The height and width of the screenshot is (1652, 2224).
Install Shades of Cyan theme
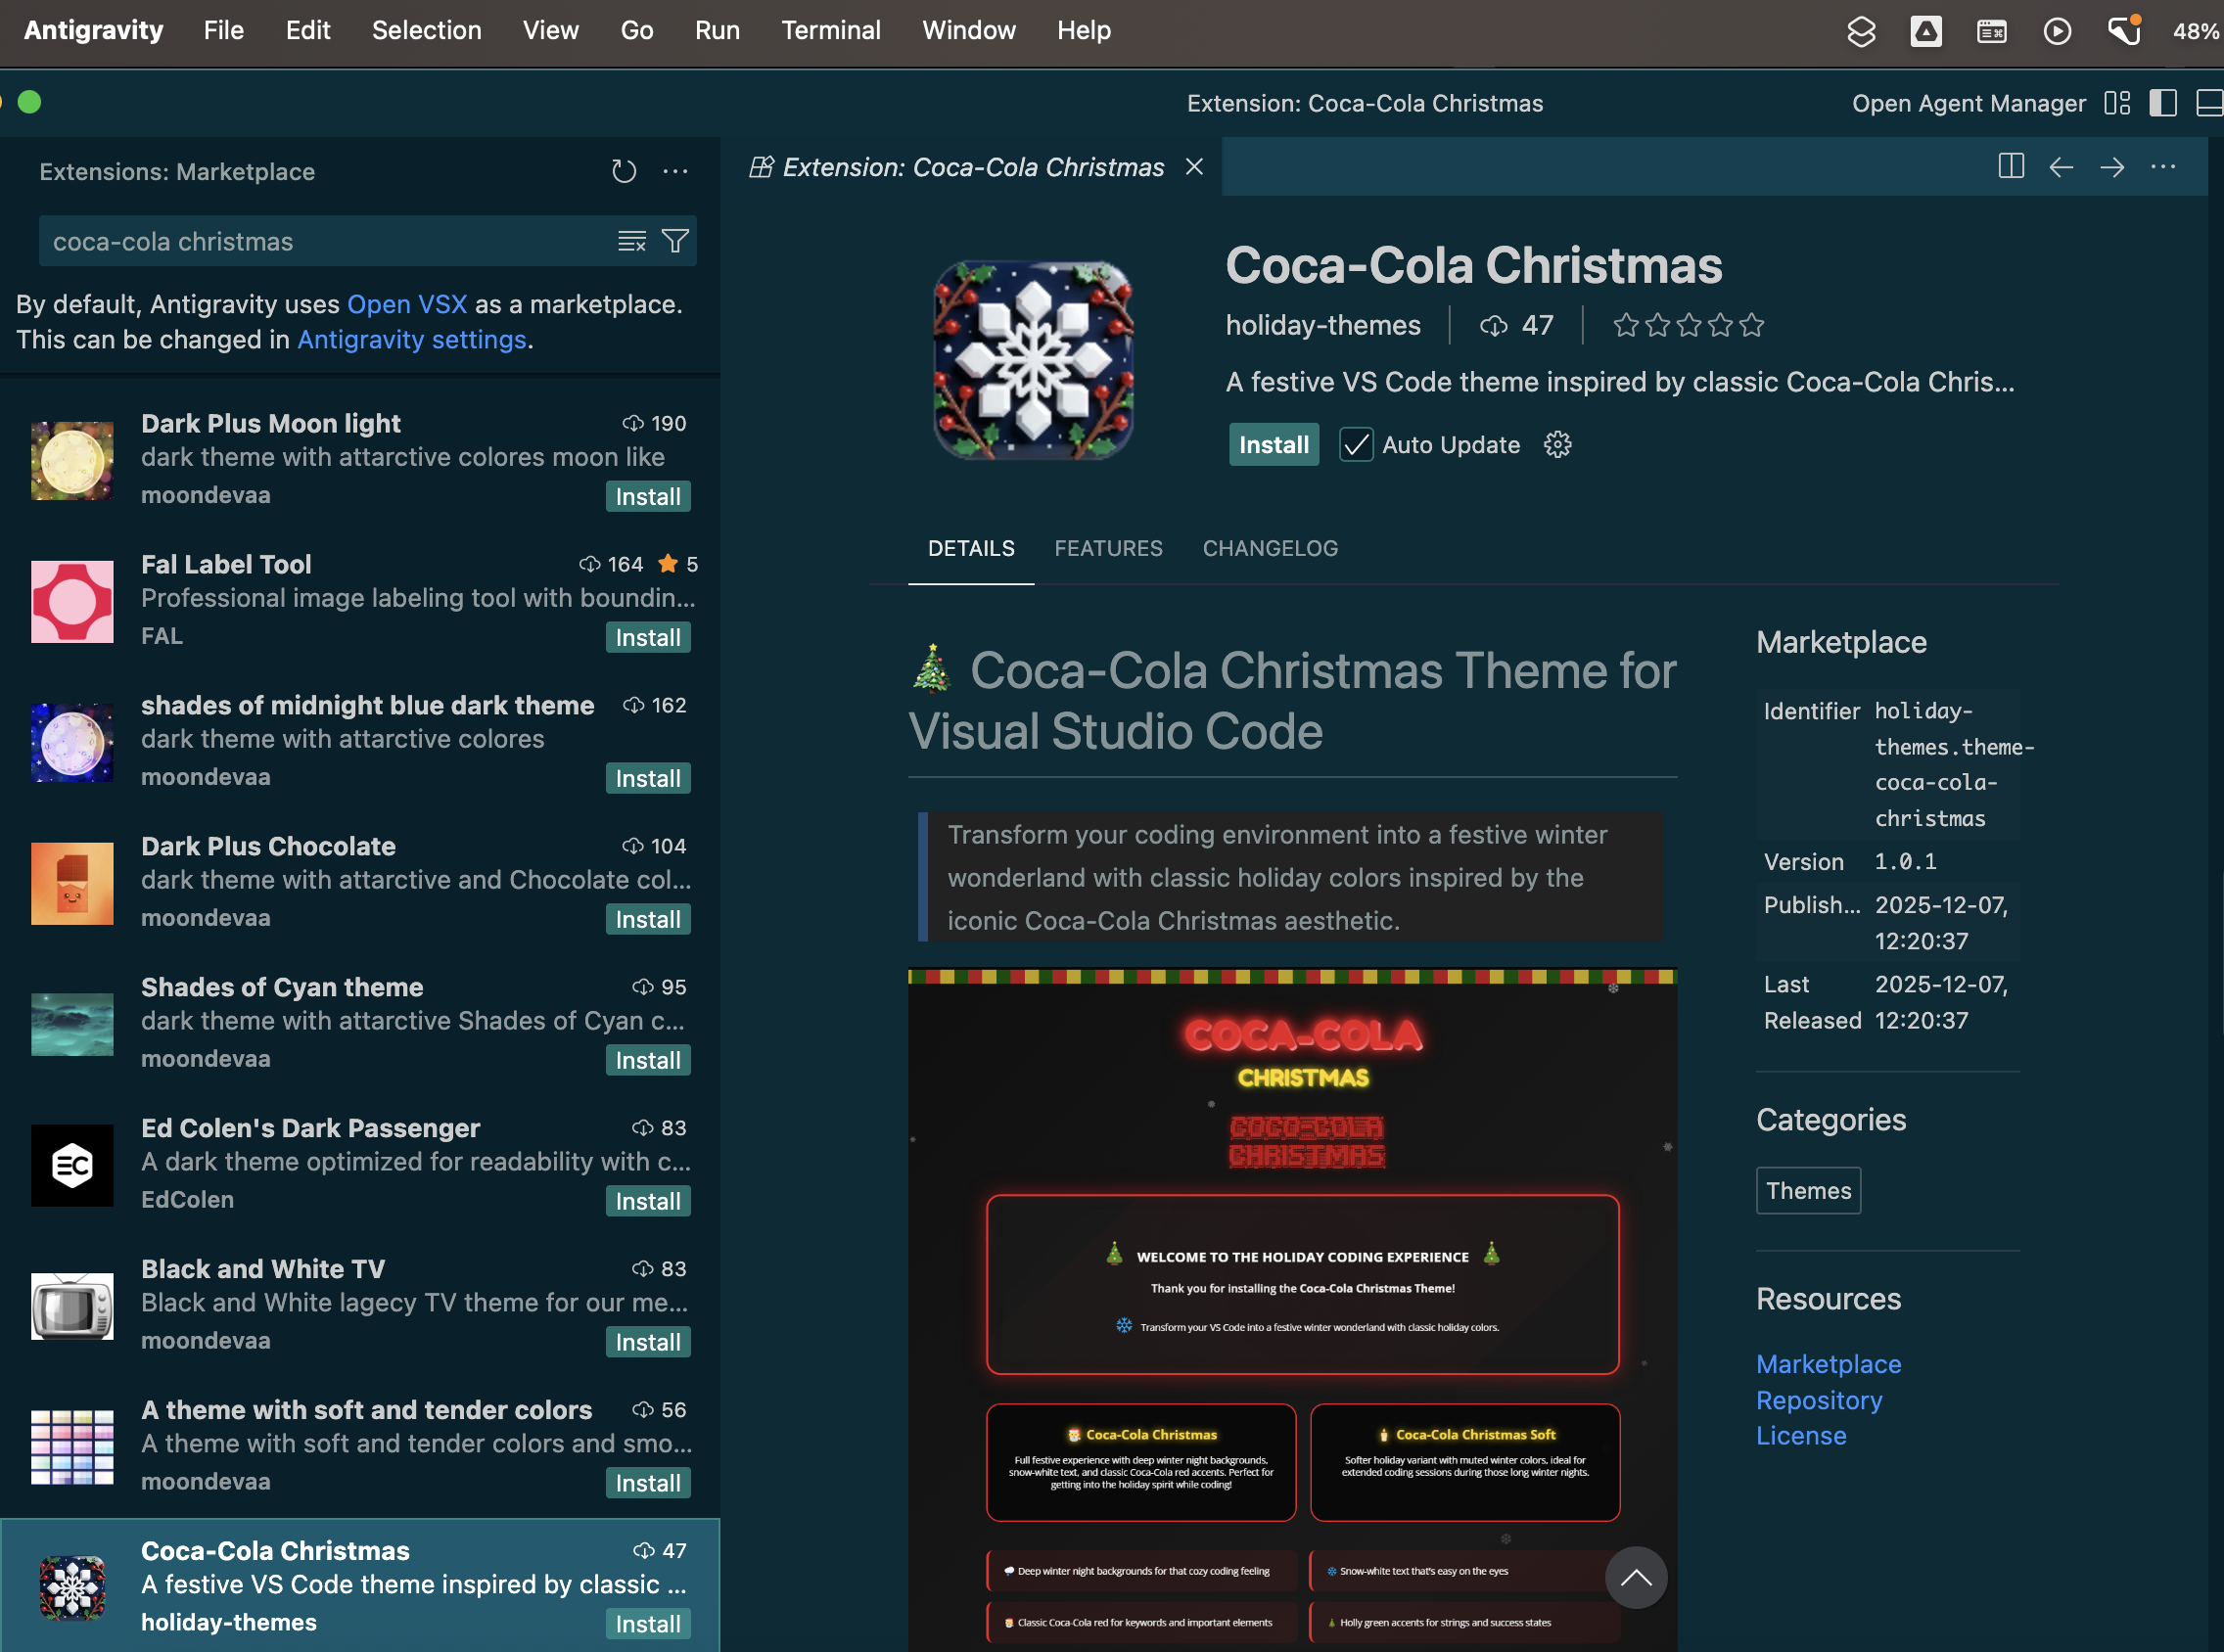click(648, 1061)
